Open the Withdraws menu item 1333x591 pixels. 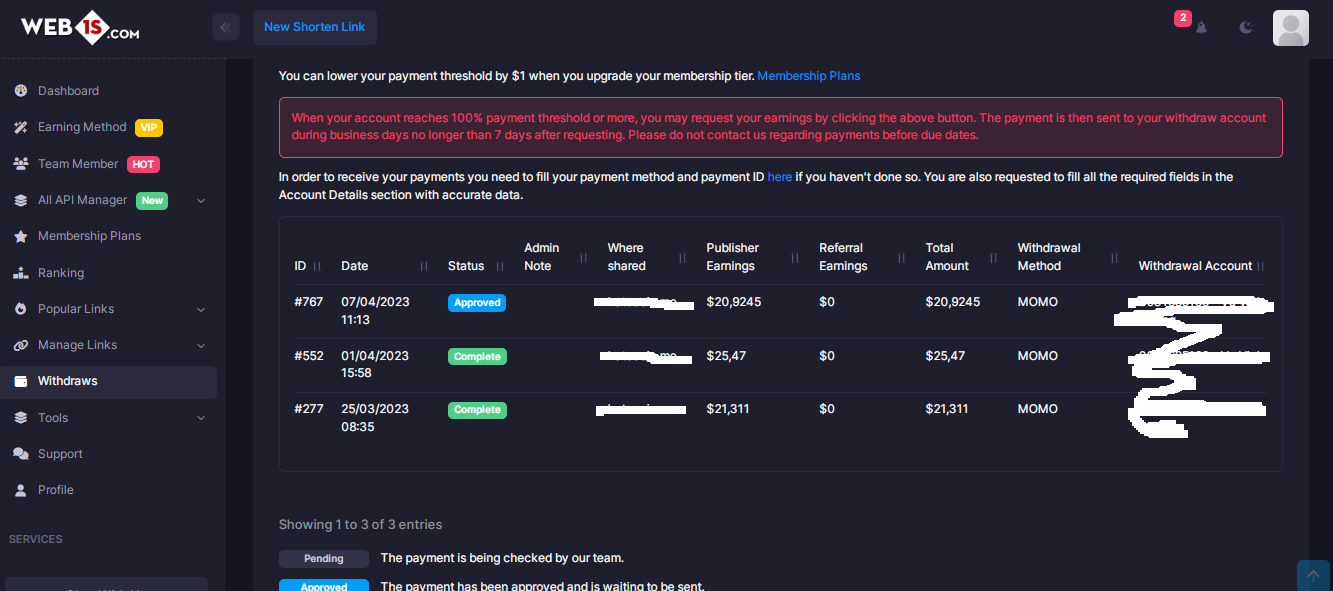point(68,381)
